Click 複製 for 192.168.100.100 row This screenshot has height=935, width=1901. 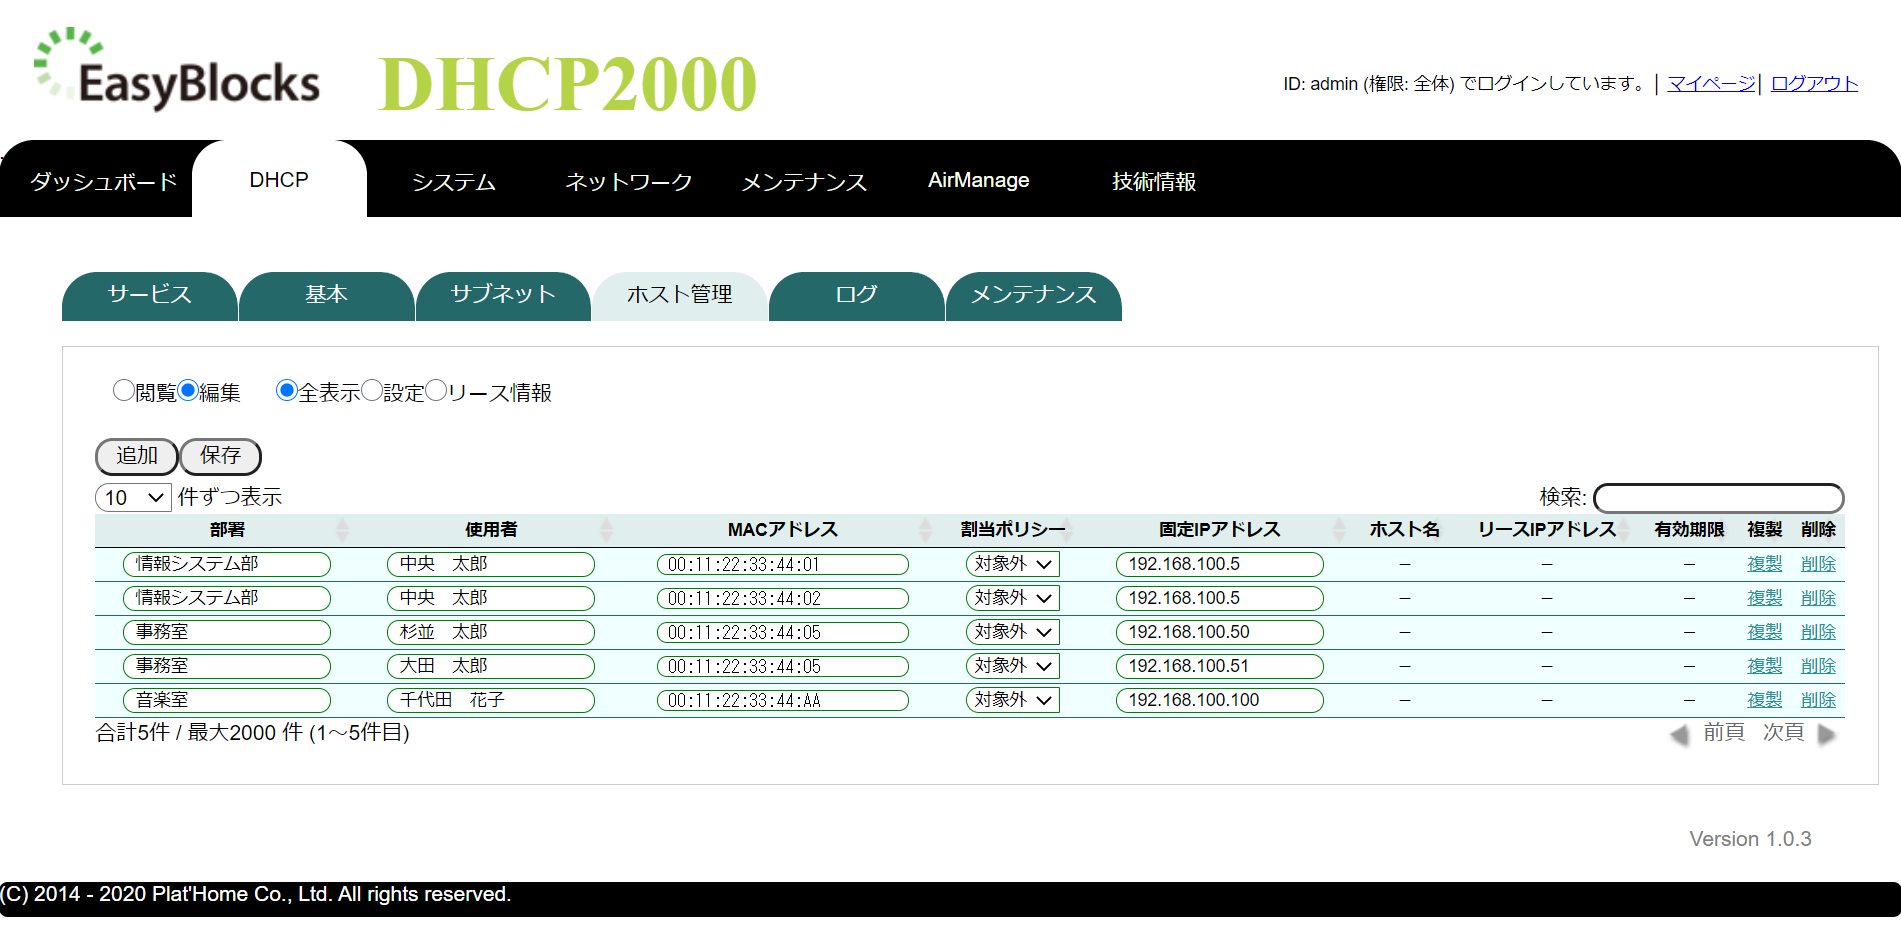coord(1765,700)
